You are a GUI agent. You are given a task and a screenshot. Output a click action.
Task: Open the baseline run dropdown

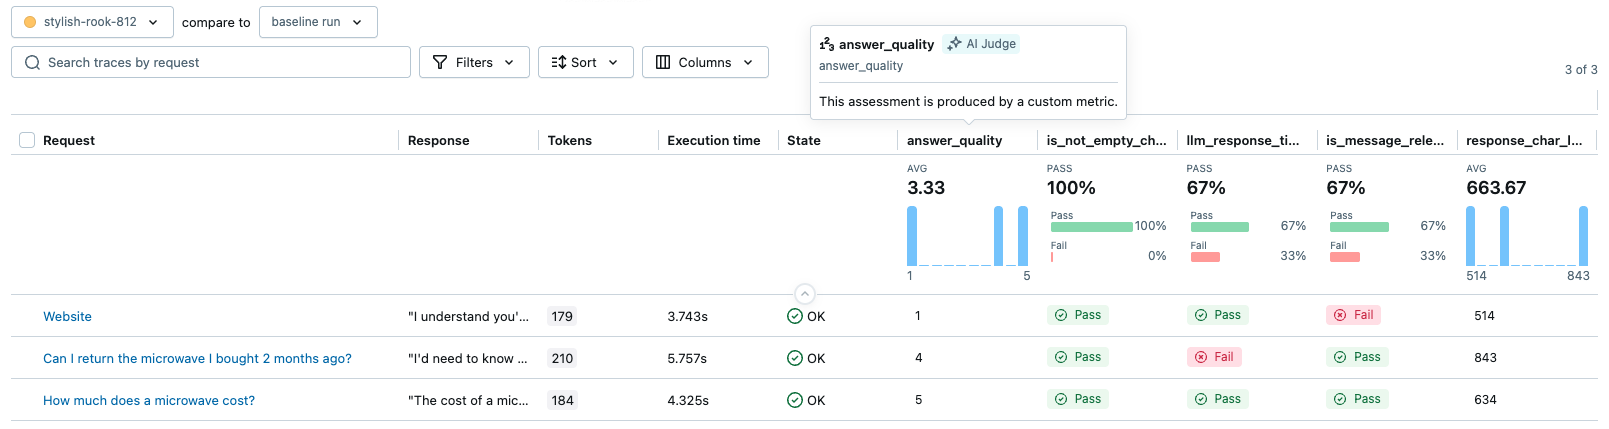[x=317, y=22]
